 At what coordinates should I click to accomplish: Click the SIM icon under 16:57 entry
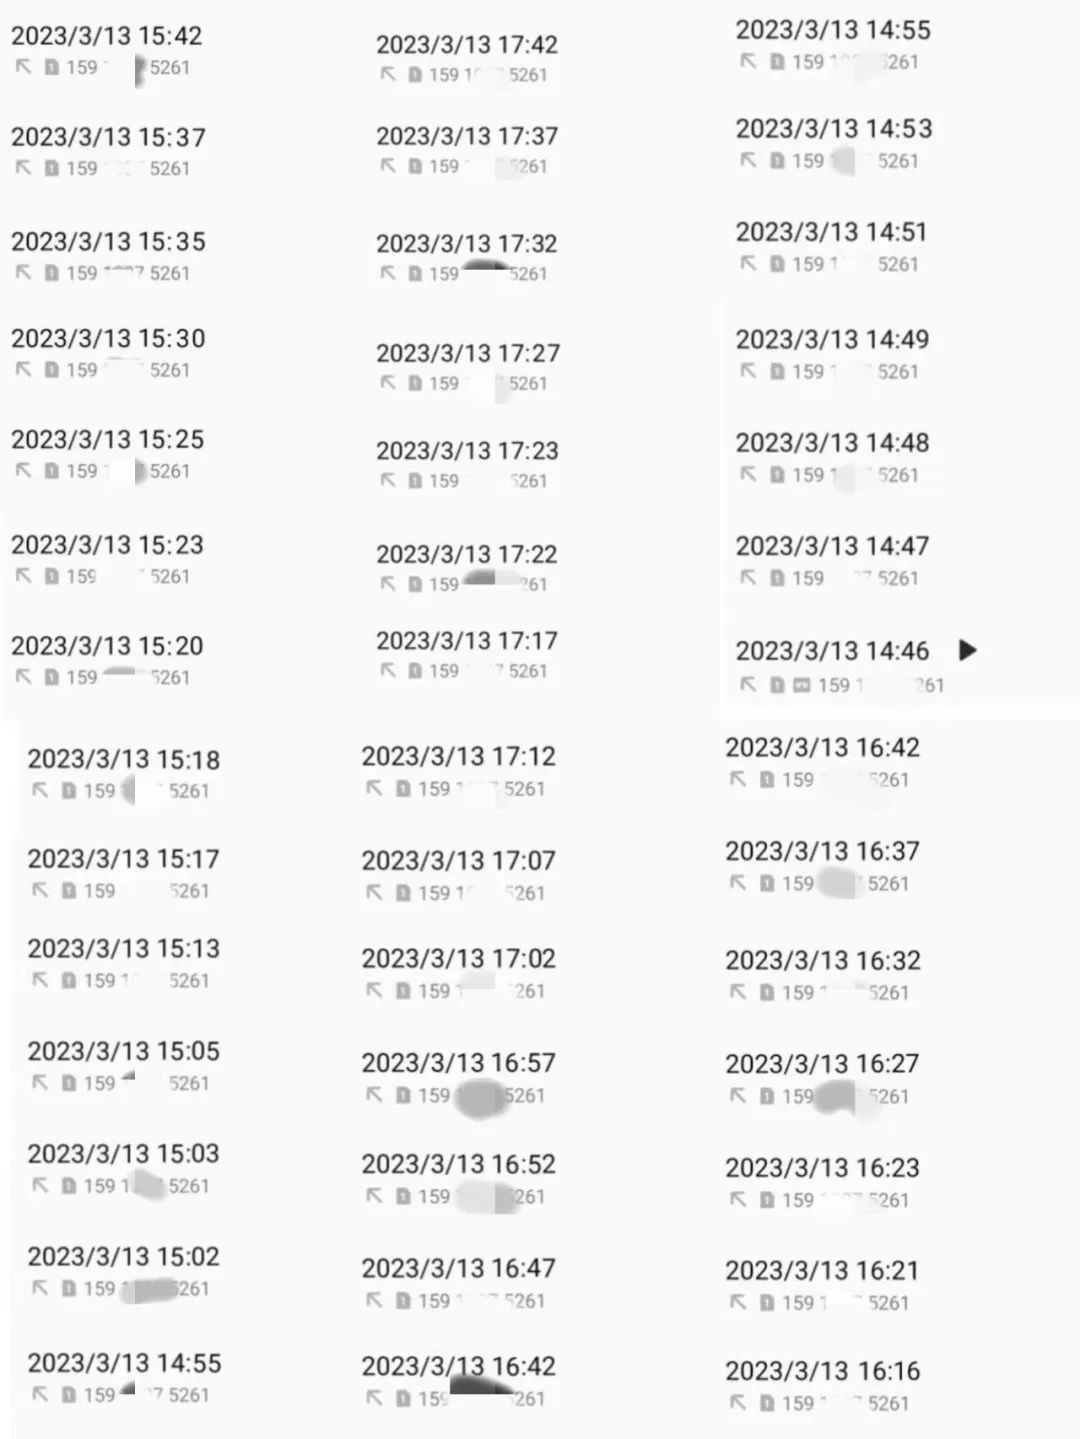[x=403, y=1095]
